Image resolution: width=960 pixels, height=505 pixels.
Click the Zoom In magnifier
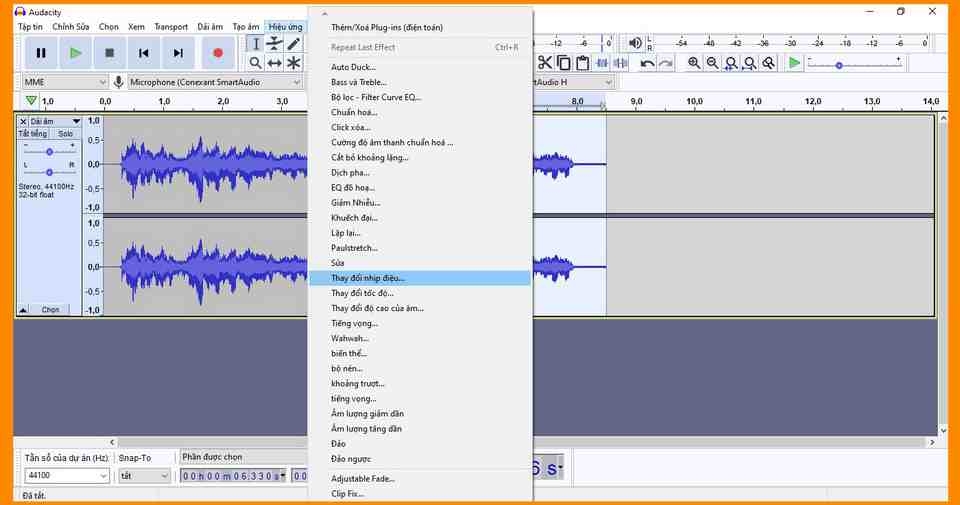click(x=694, y=63)
